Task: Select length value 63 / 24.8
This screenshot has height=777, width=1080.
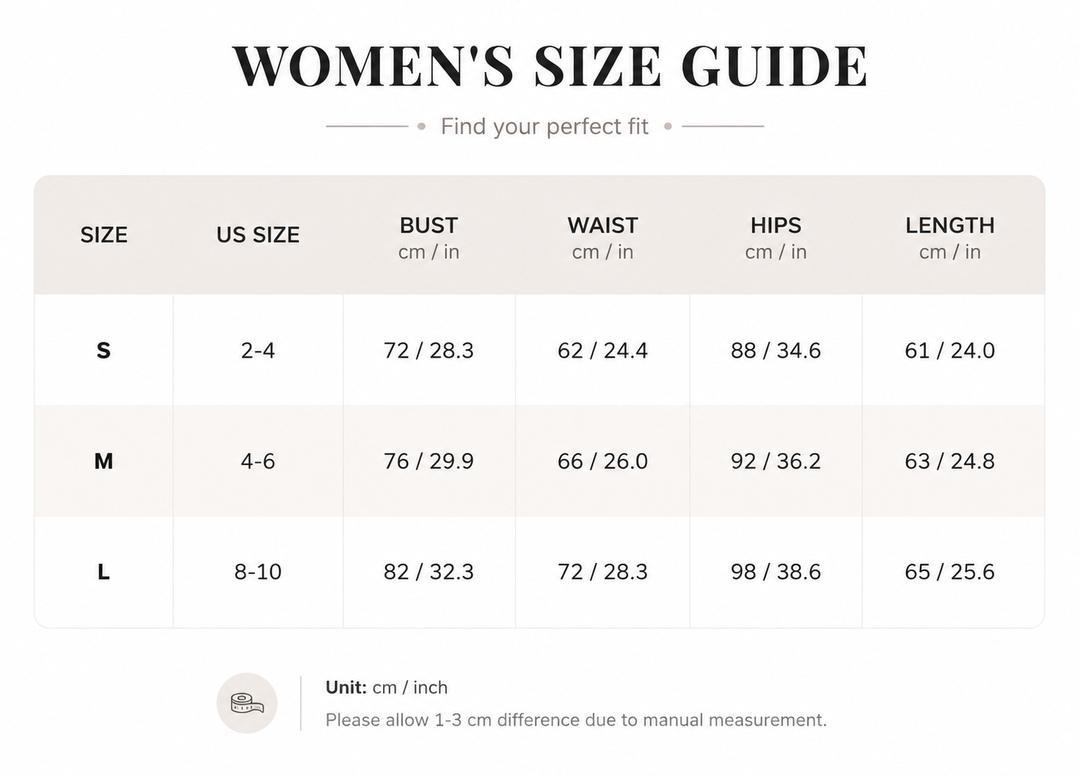Action: tap(950, 461)
